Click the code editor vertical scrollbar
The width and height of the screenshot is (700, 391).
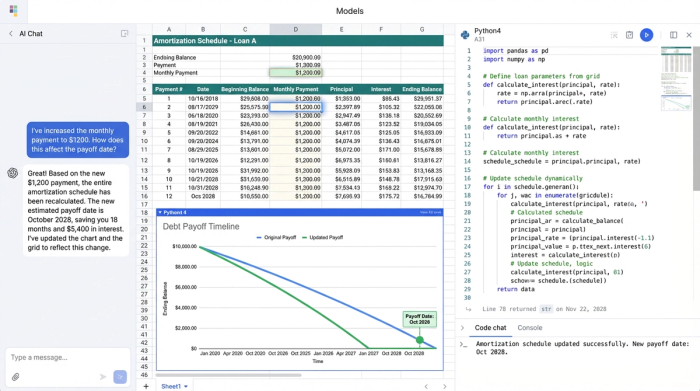[x=696, y=119]
